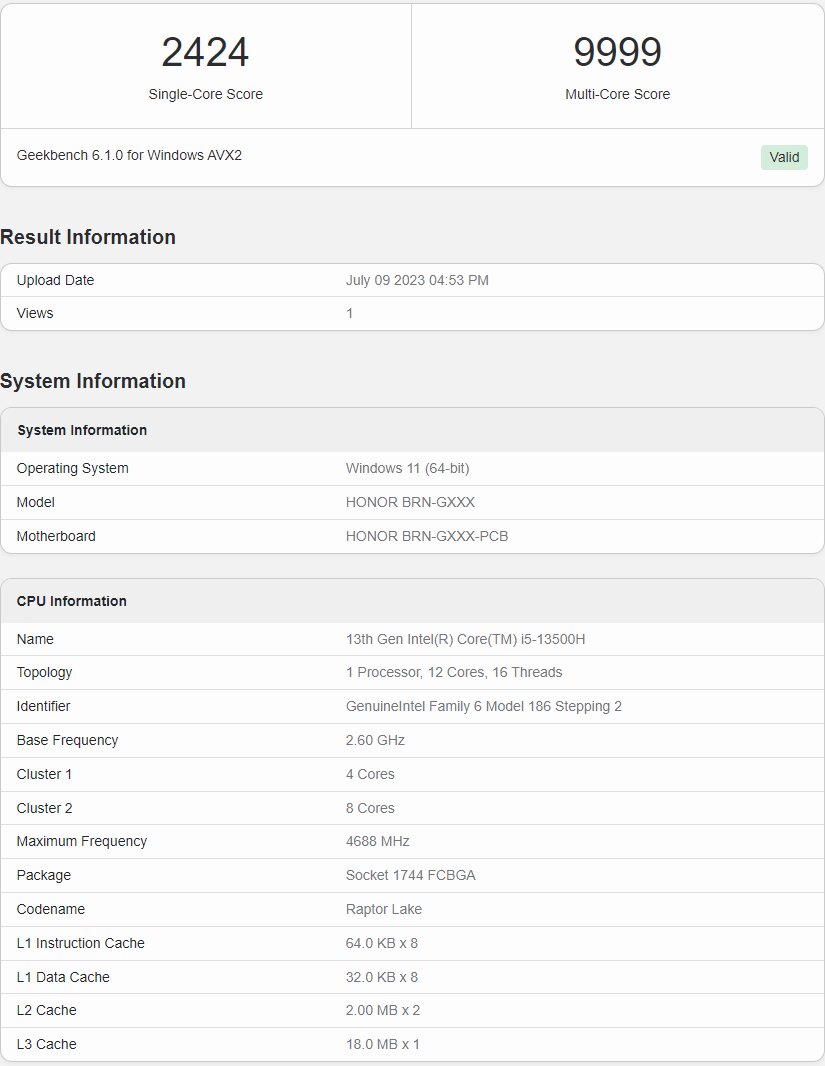The width and height of the screenshot is (825, 1066).
Task: Select the 18.0 MB x 1 value
Action: [383, 1045]
